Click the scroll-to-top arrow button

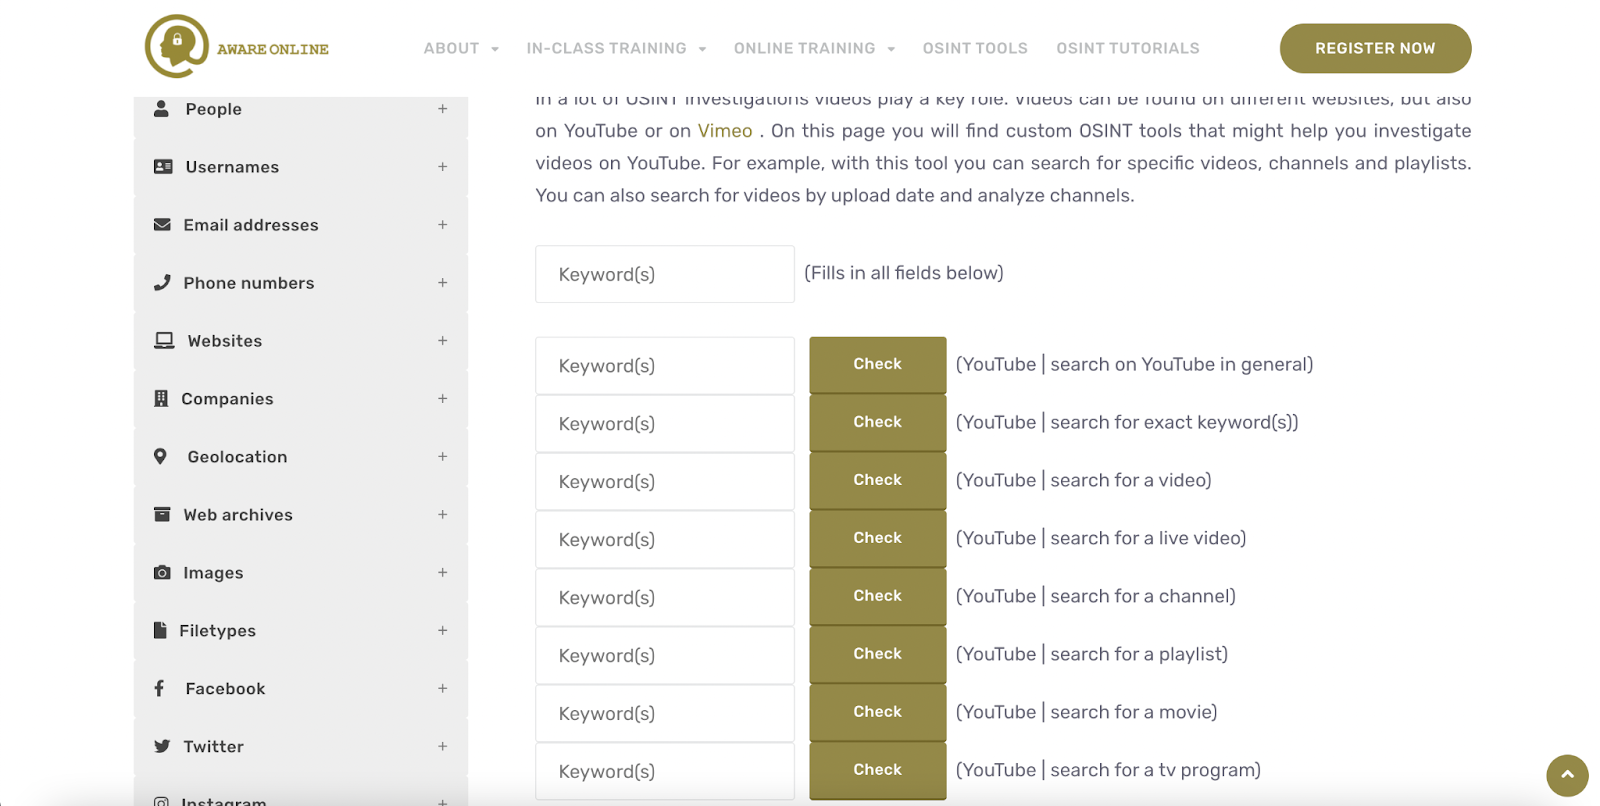1567,776
